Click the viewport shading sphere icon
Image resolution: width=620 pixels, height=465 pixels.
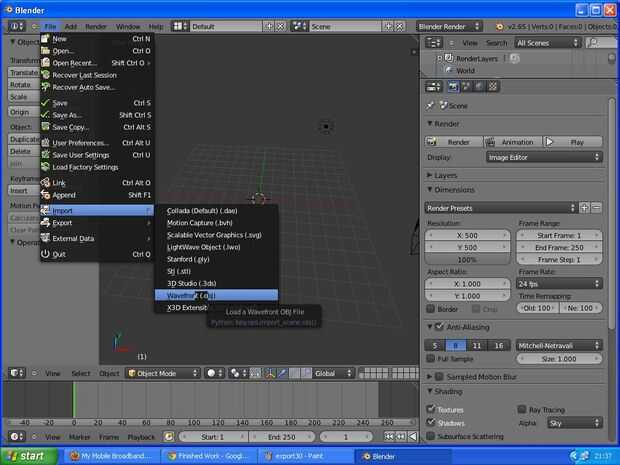[x=215, y=373]
